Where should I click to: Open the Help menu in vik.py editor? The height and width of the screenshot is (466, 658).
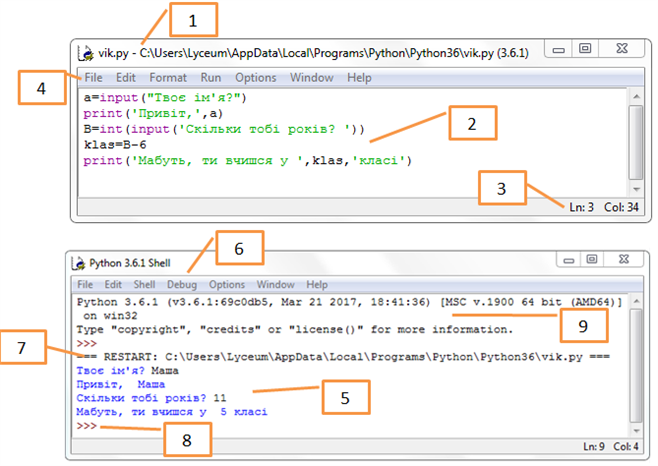[x=359, y=77]
